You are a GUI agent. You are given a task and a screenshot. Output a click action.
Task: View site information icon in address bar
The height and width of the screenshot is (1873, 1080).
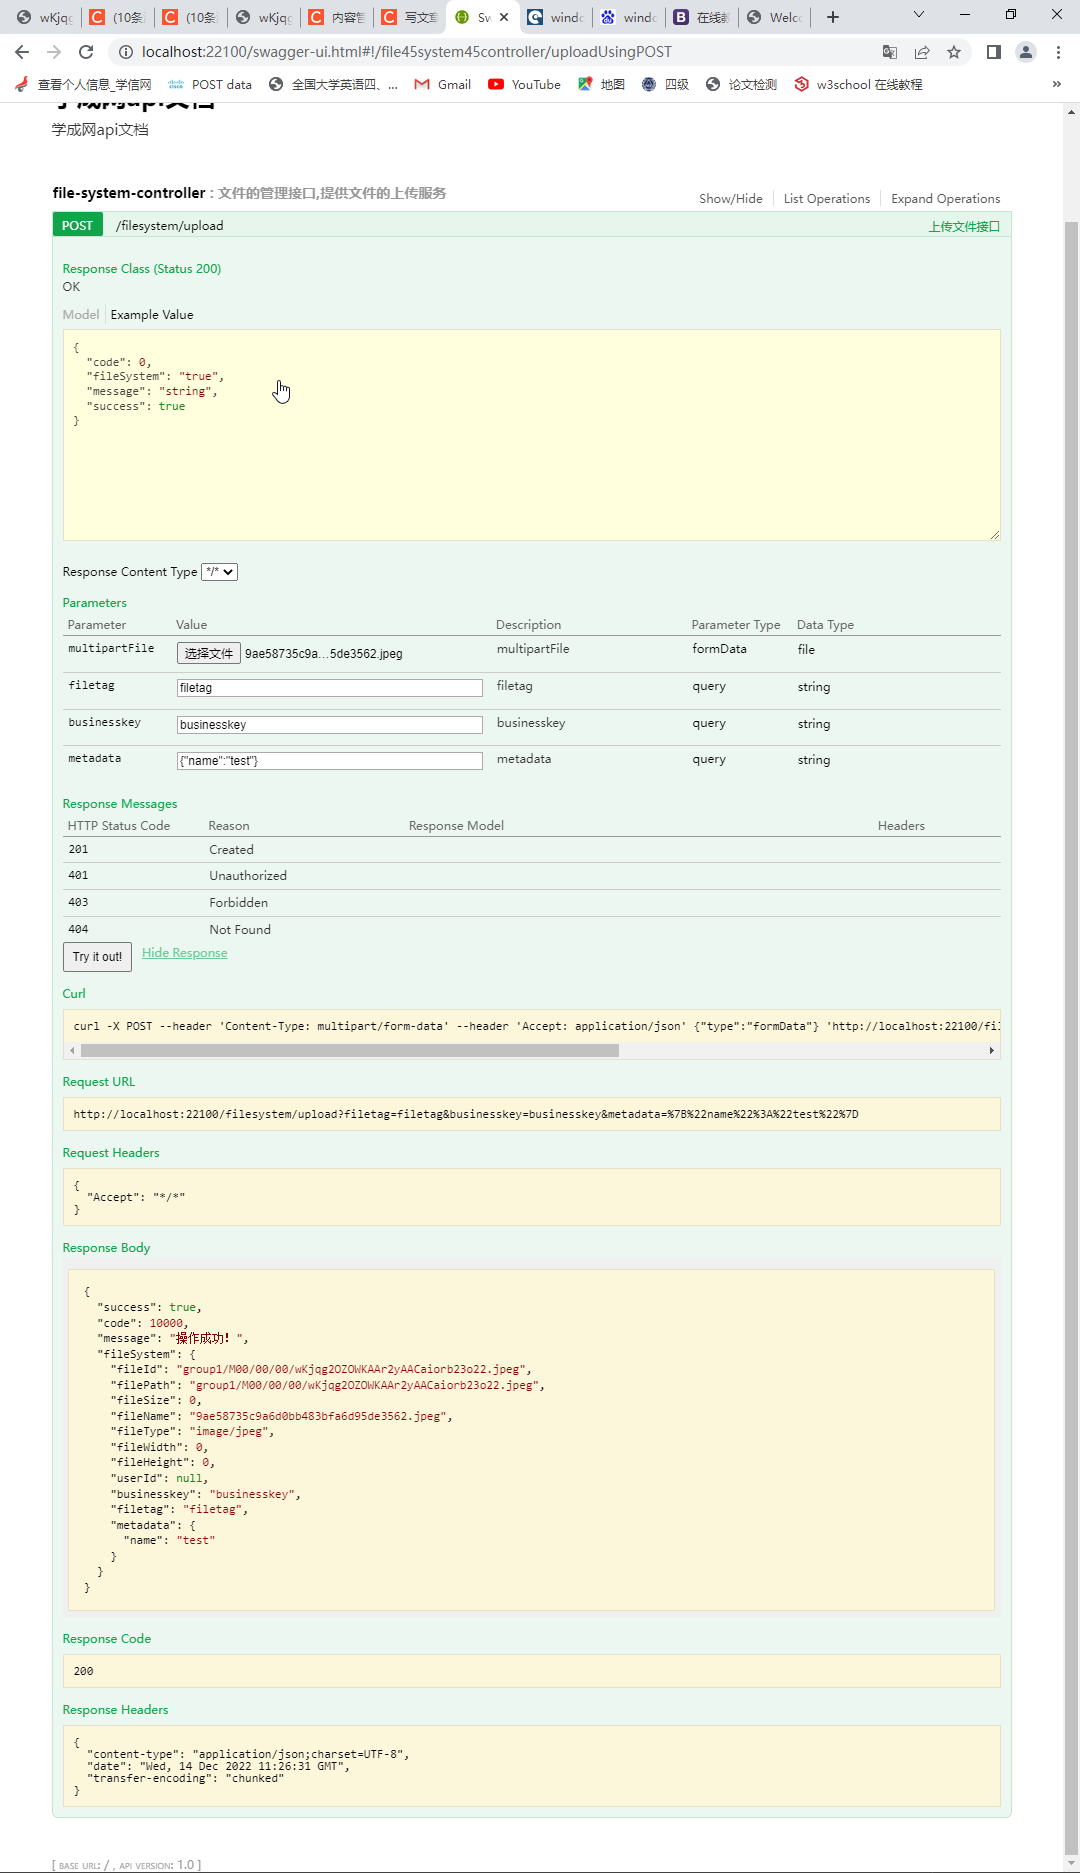125,52
